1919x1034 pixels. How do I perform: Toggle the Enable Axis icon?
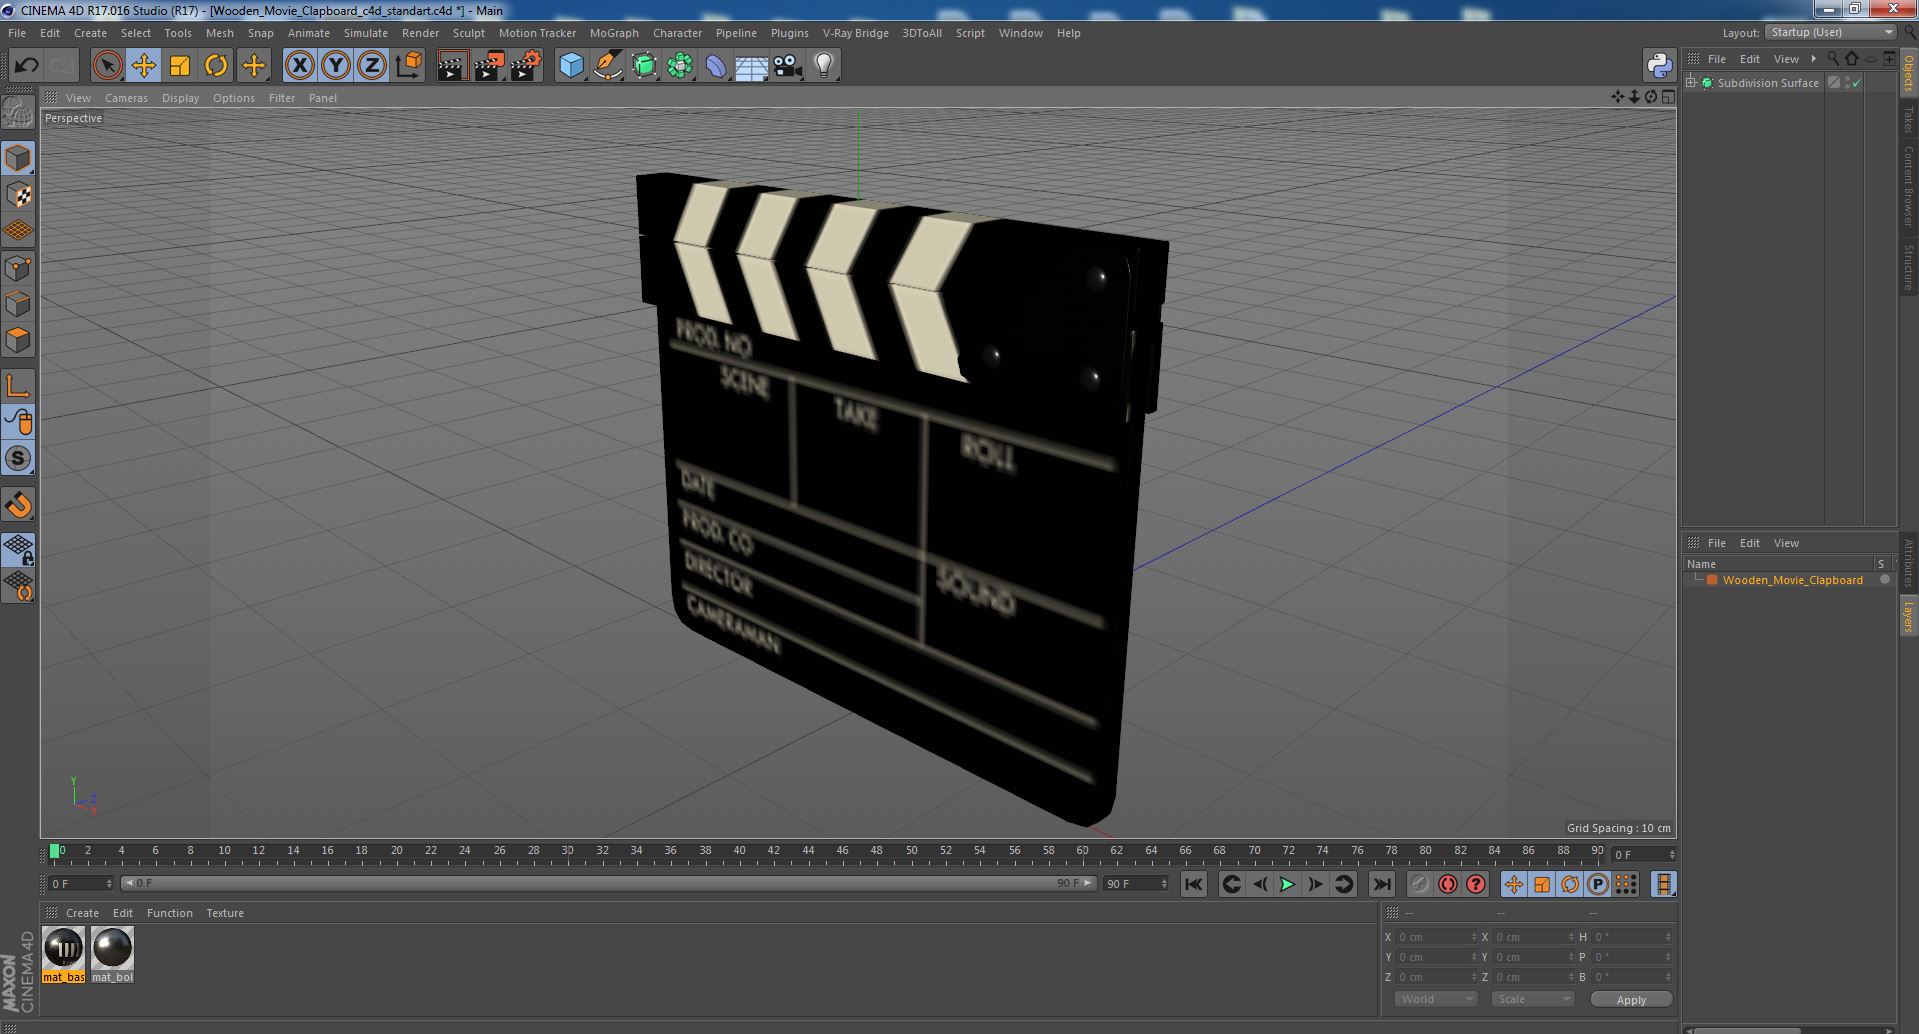click(18, 386)
